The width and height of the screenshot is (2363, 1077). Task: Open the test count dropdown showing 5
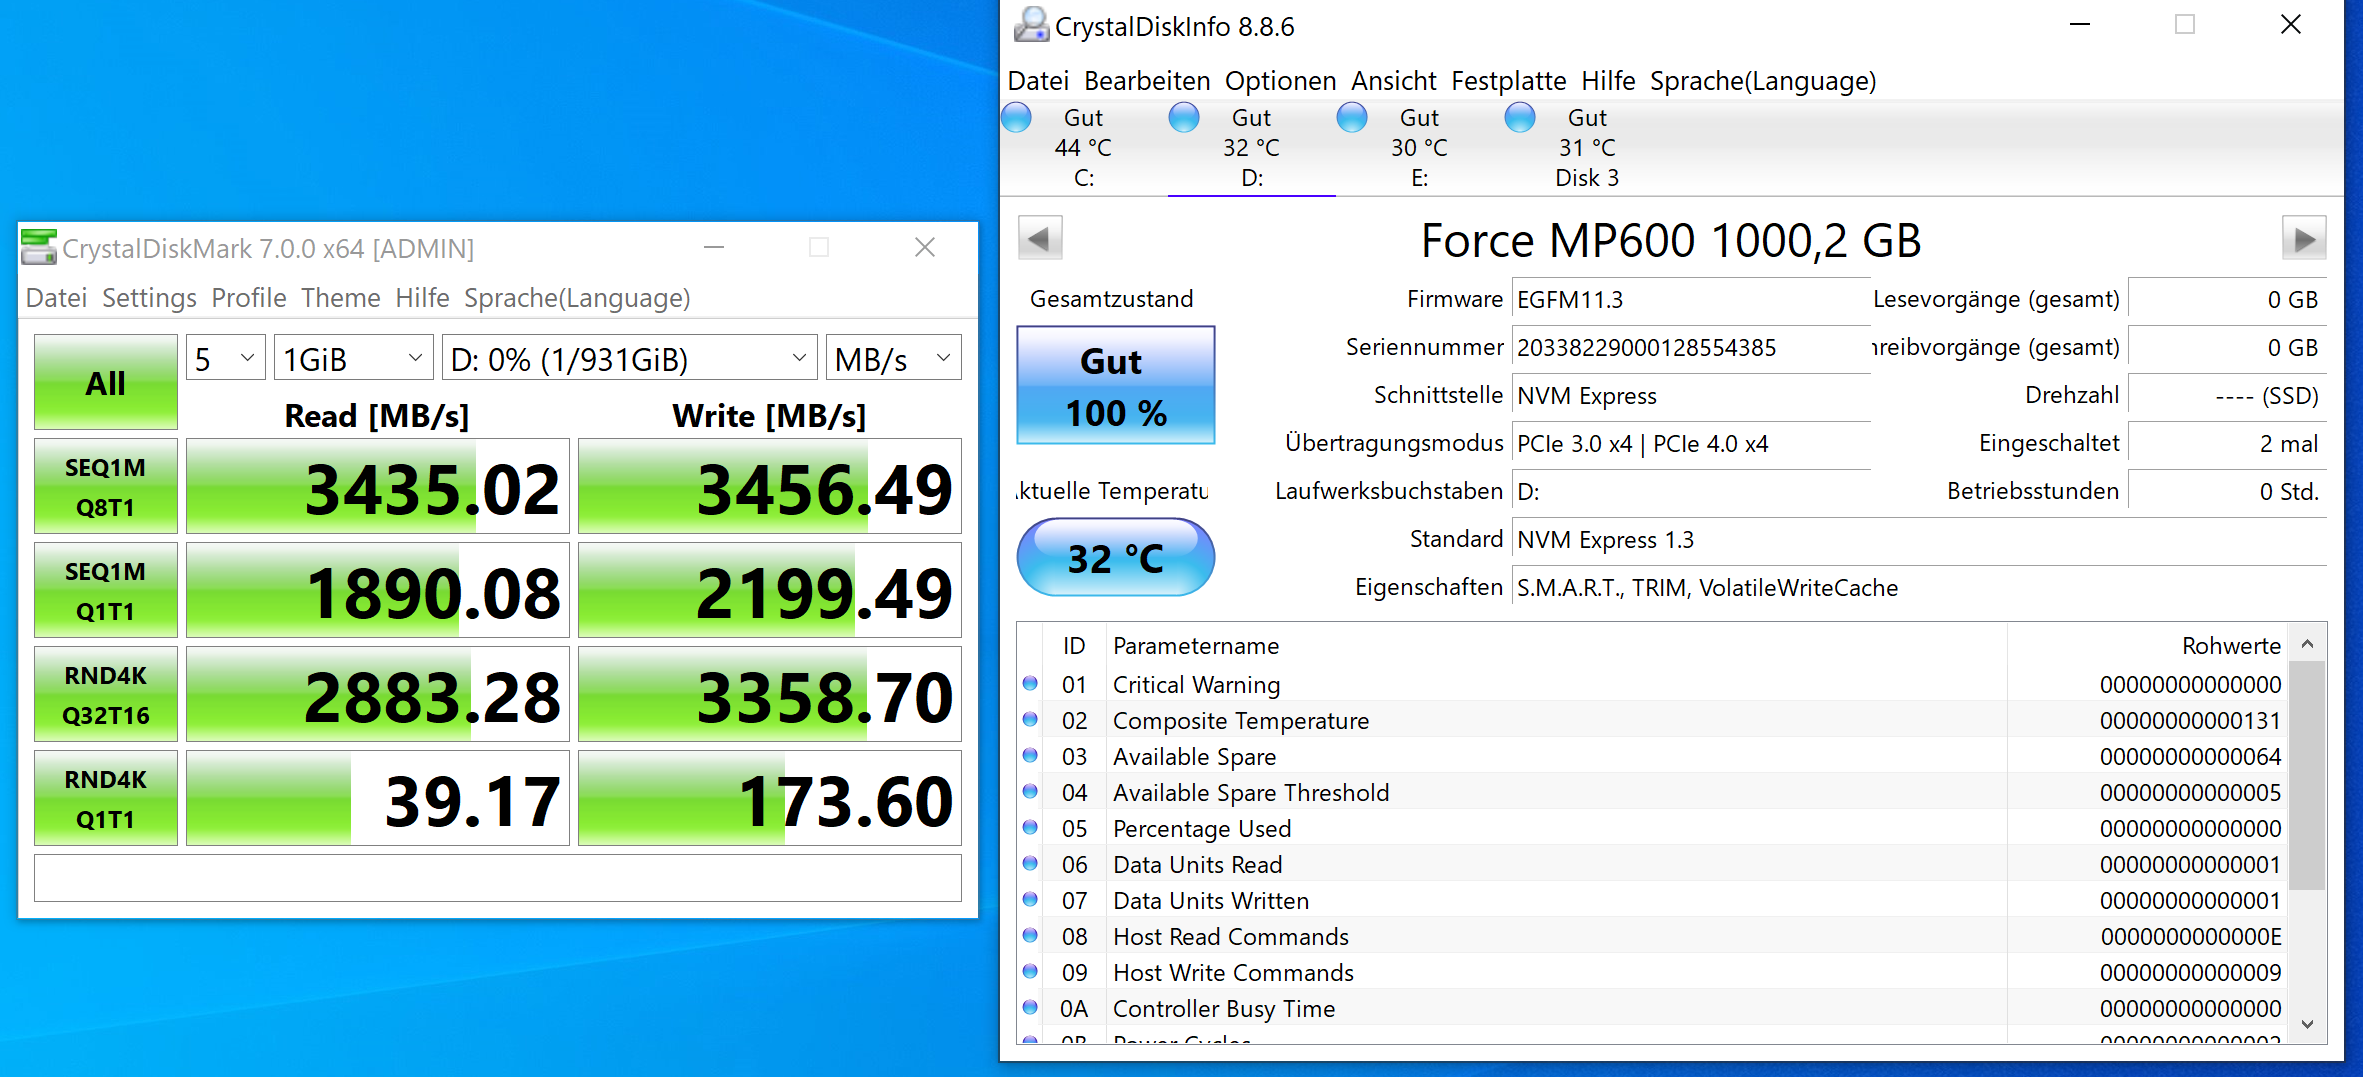tap(226, 358)
